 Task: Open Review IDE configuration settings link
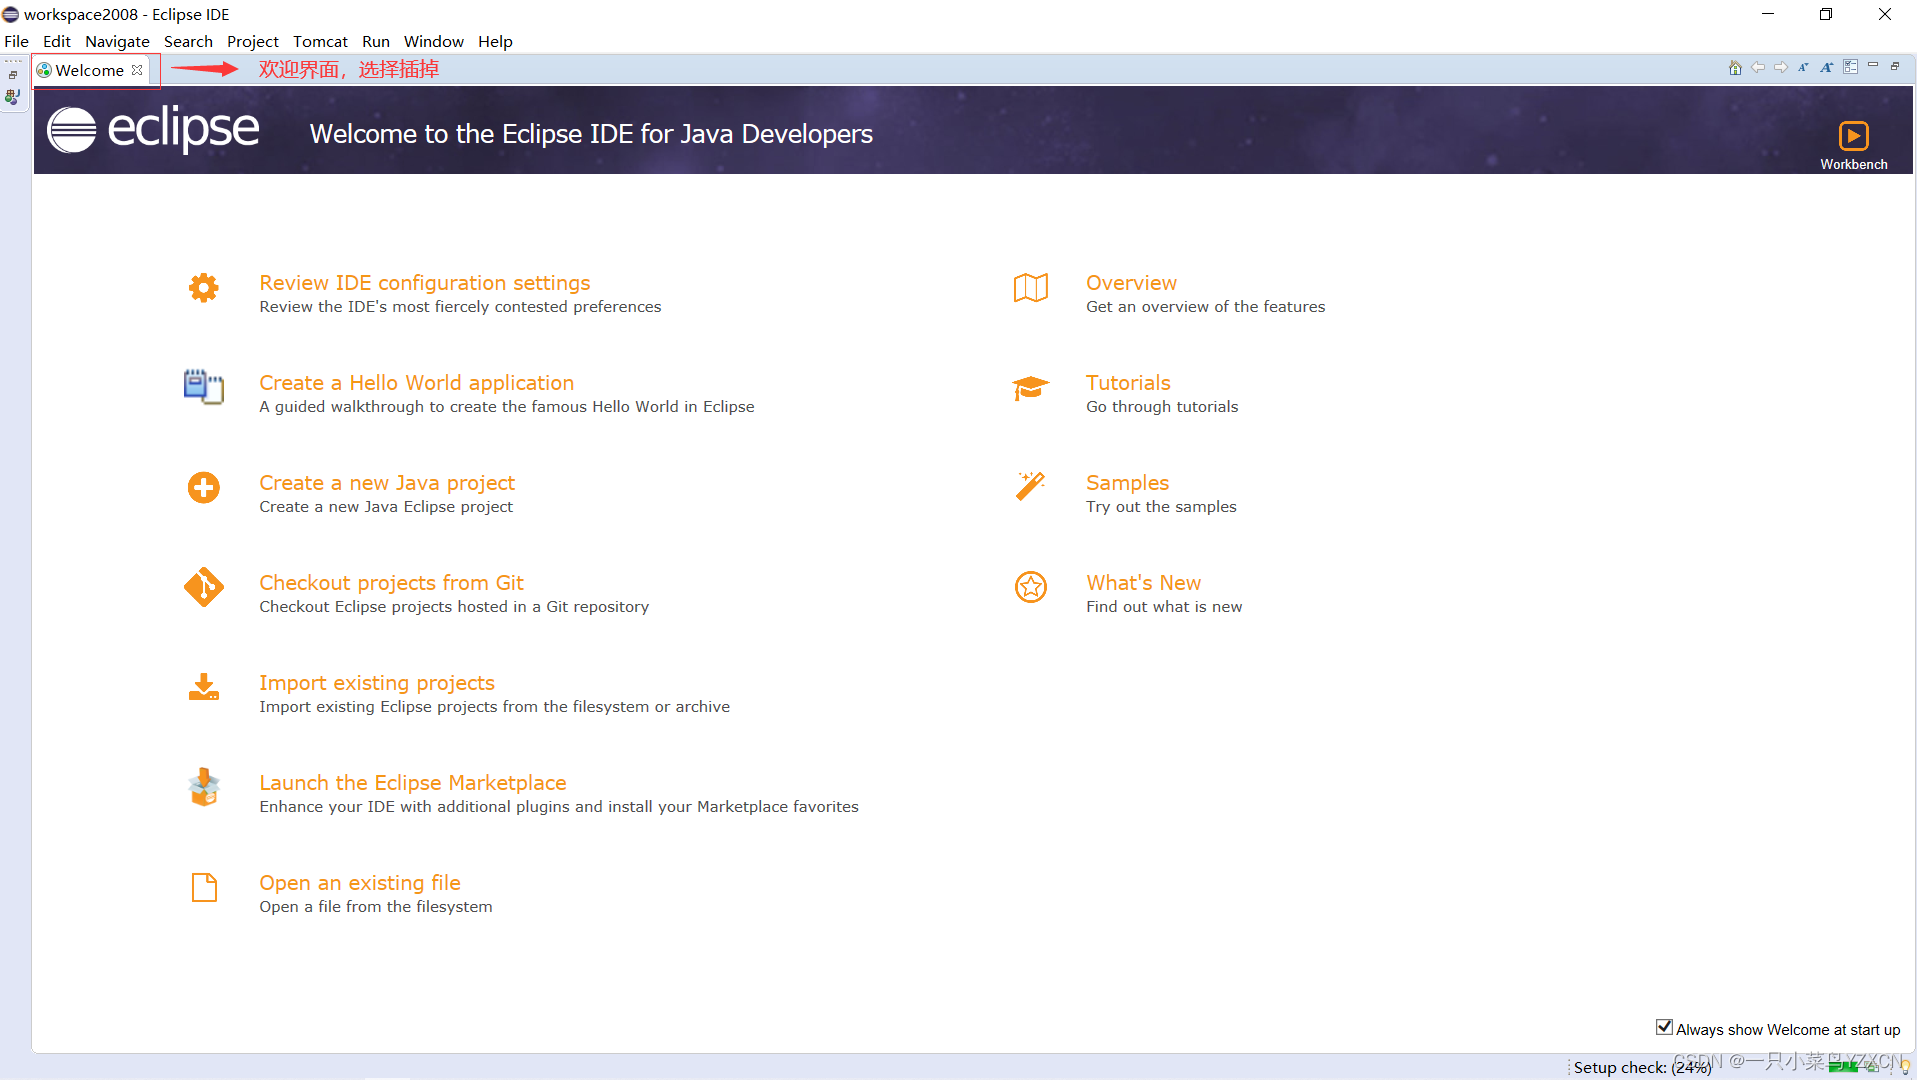point(425,283)
